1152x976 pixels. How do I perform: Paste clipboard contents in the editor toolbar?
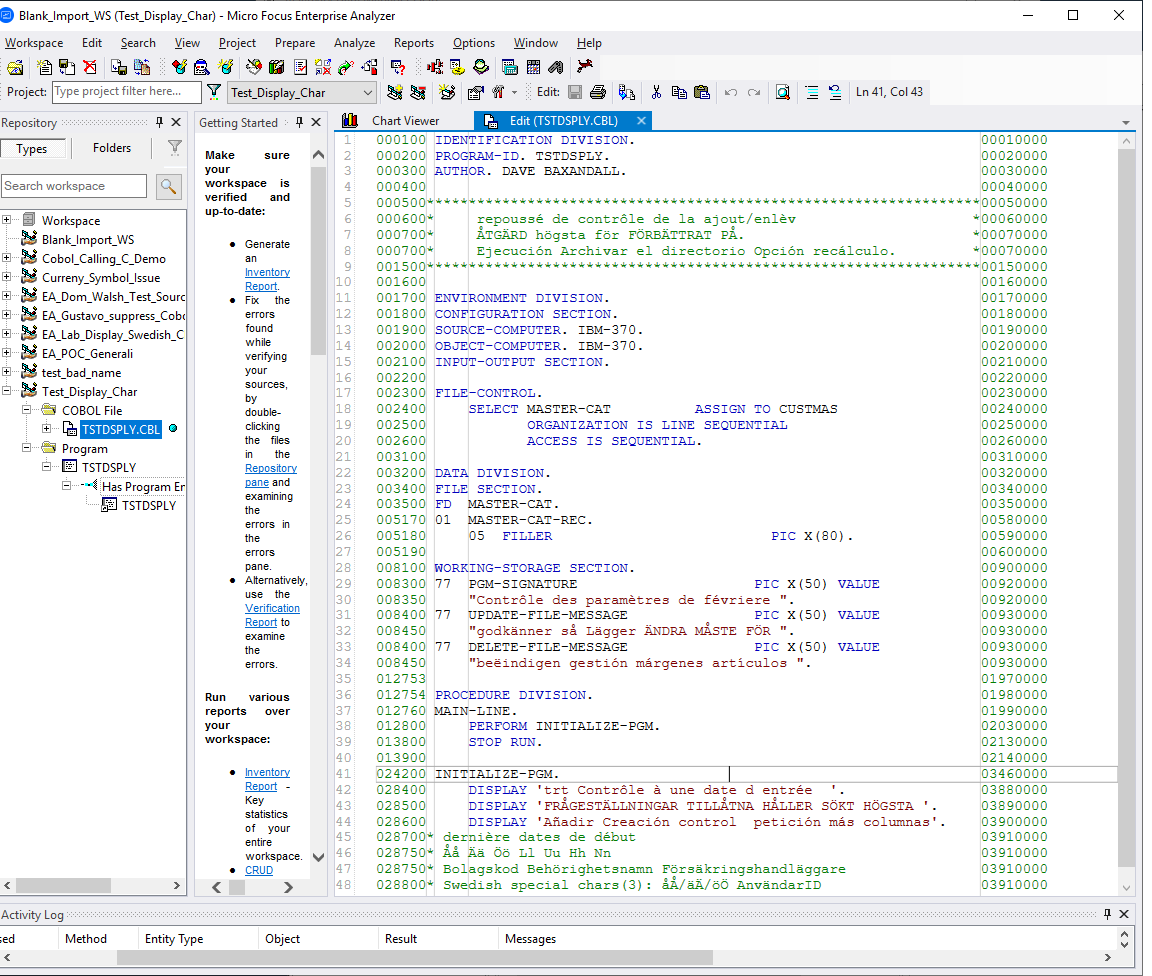pos(703,91)
